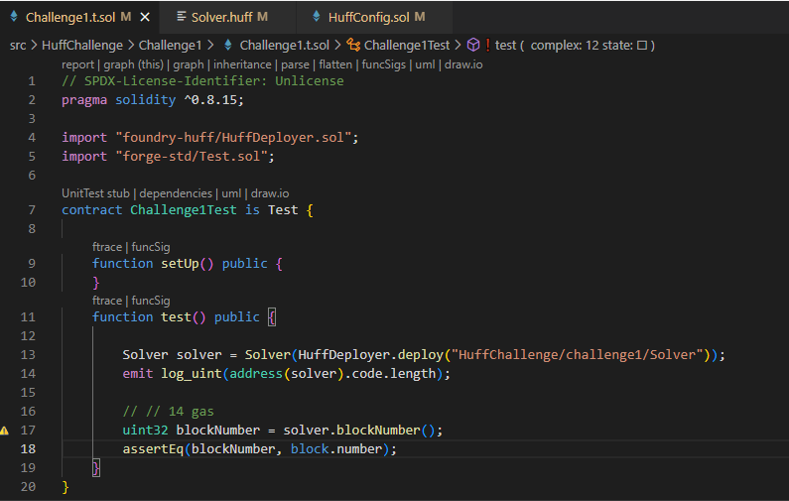This screenshot has width=789, height=501.
Task: Click the Solidity file icon on Challenge1.t.sol tab
Action: click(x=14, y=17)
